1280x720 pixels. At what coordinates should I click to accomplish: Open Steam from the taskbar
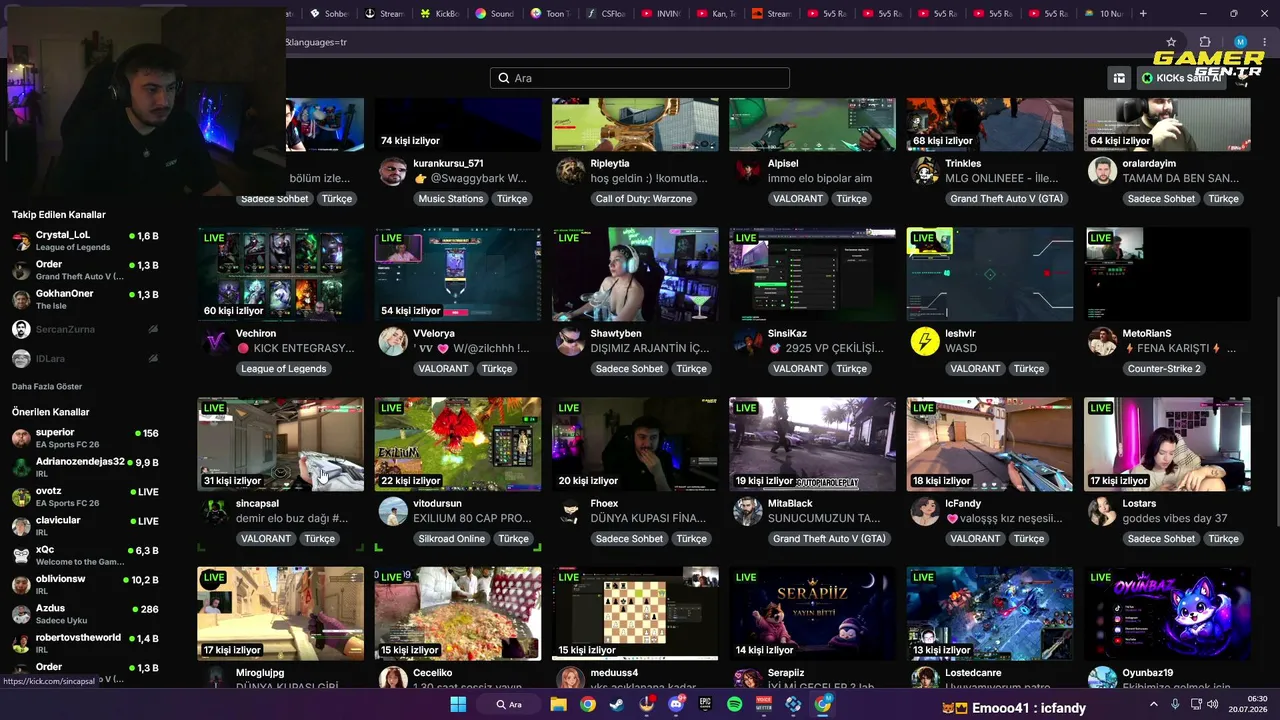click(617, 704)
